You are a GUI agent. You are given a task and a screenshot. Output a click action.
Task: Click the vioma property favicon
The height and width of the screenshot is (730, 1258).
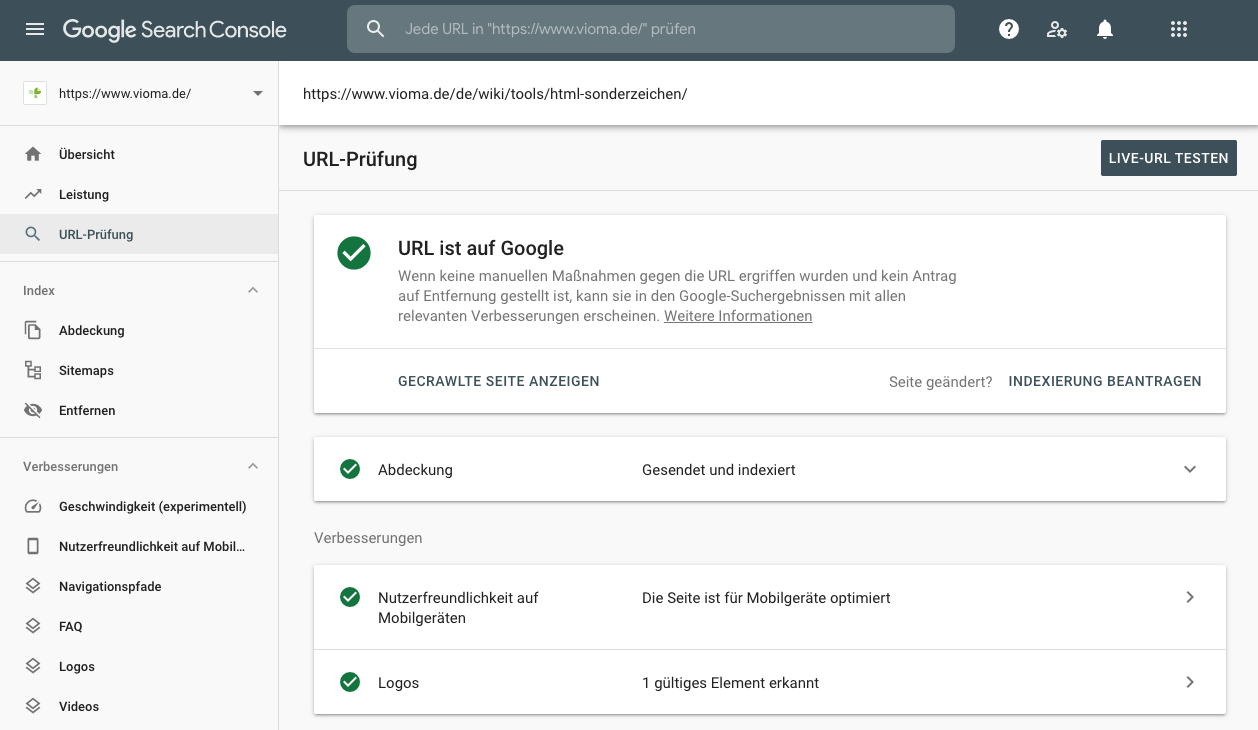tap(35, 93)
